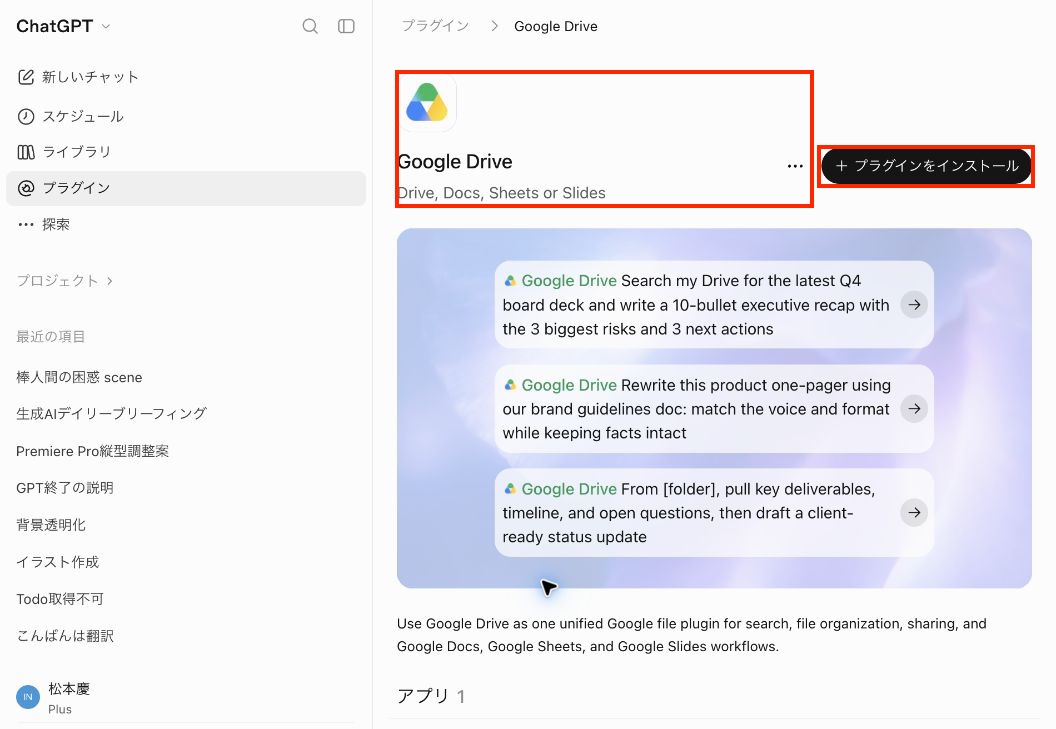1056x729 pixels.
Task: Click the 最近の項目 heading
Action: pyautogui.click(x=51, y=336)
